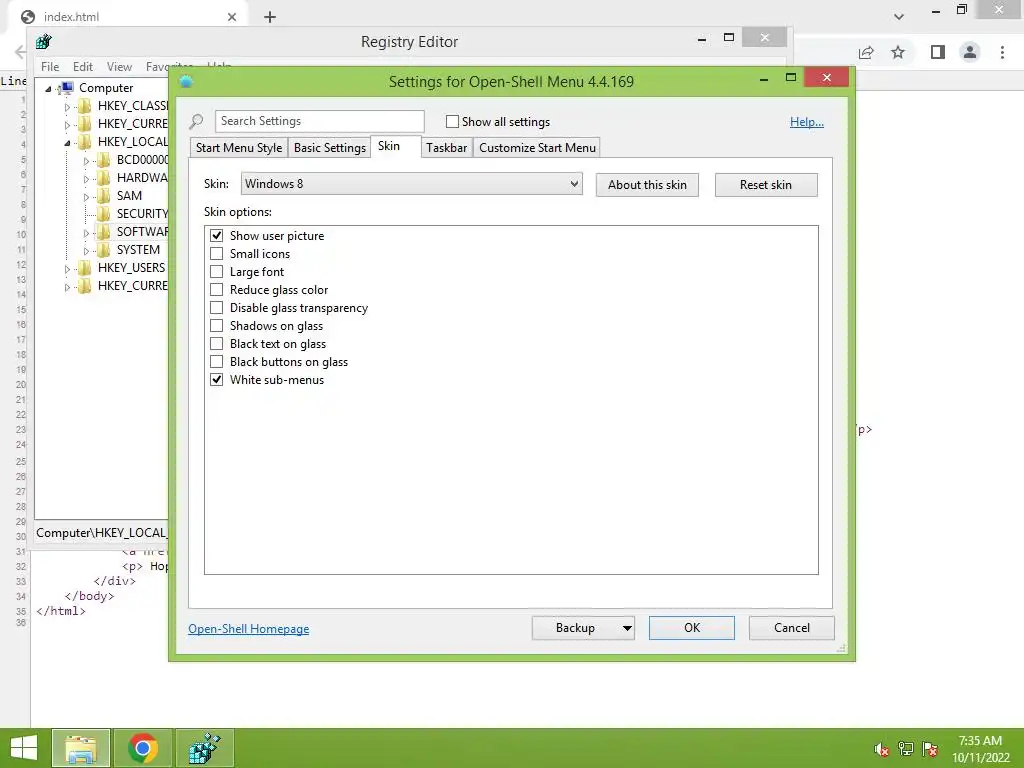Open Chrome profile avatar icon
The width and height of the screenshot is (1024, 768).
coord(970,52)
